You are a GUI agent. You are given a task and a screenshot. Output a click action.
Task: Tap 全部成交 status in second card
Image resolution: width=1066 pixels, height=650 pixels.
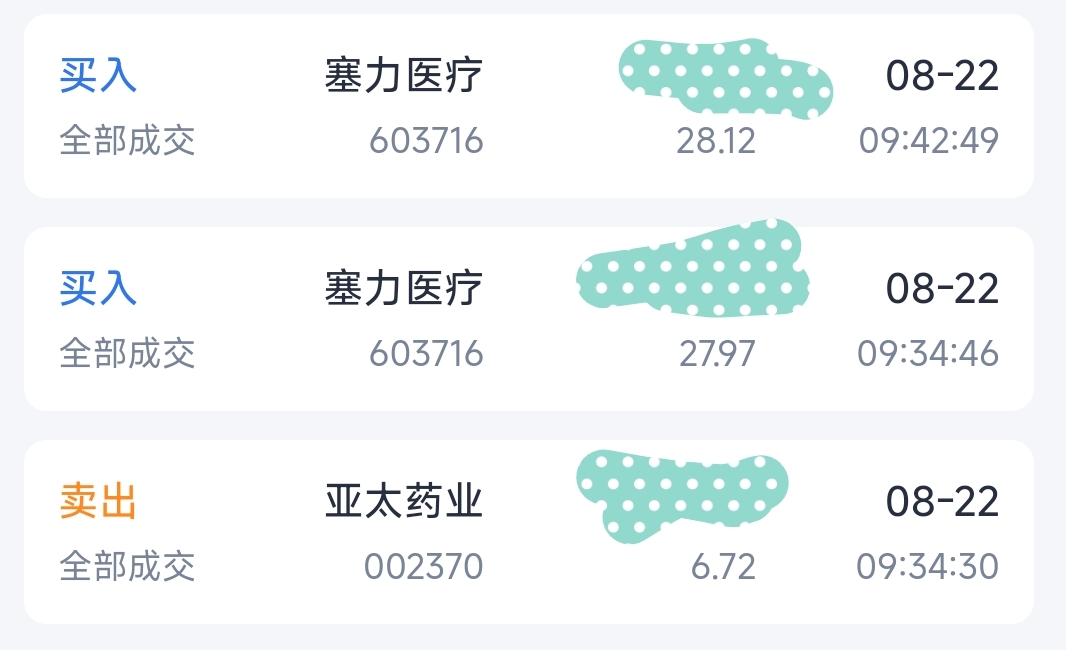pyautogui.click(x=127, y=354)
